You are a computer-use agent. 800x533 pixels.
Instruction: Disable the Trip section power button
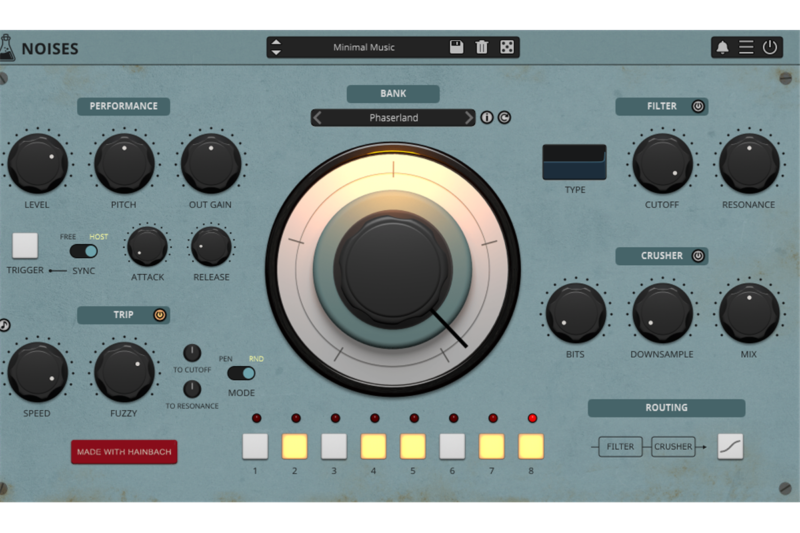(x=159, y=315)
